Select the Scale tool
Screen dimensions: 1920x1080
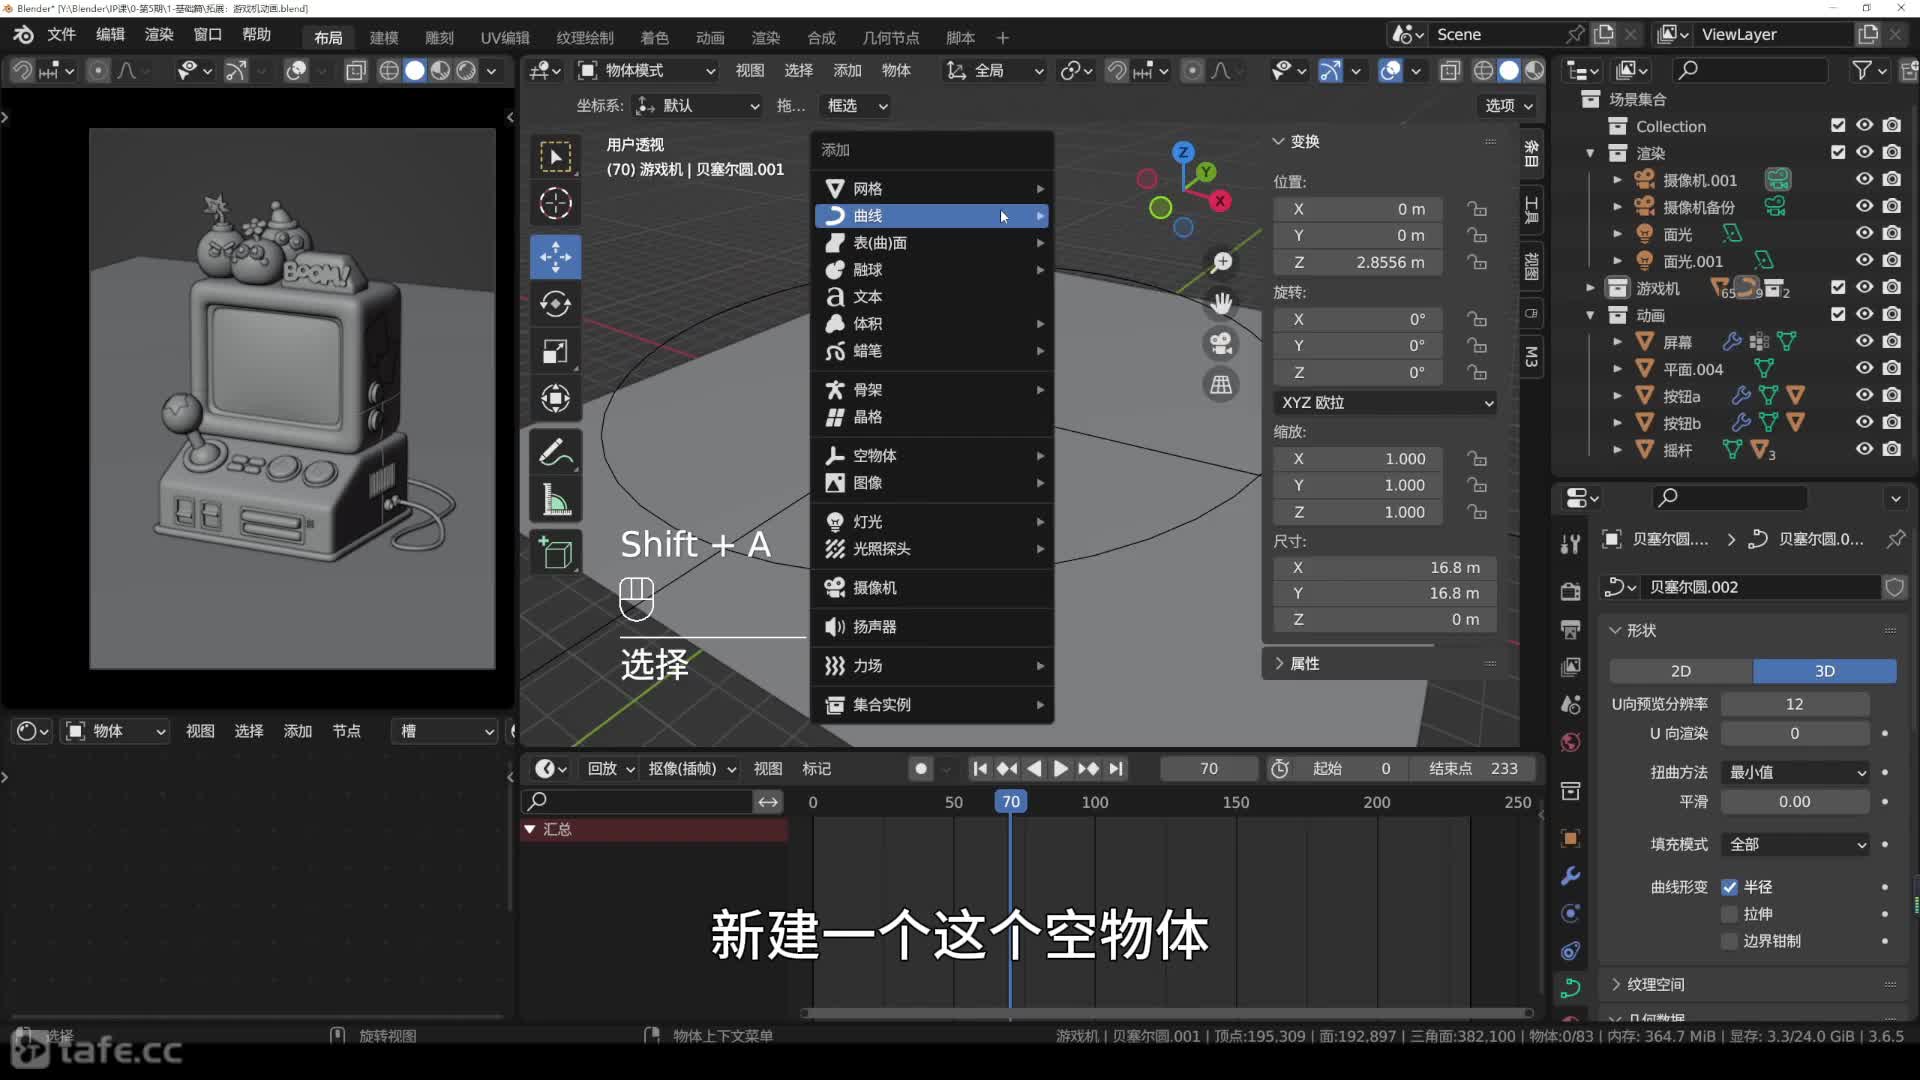[x=556, y=351]
